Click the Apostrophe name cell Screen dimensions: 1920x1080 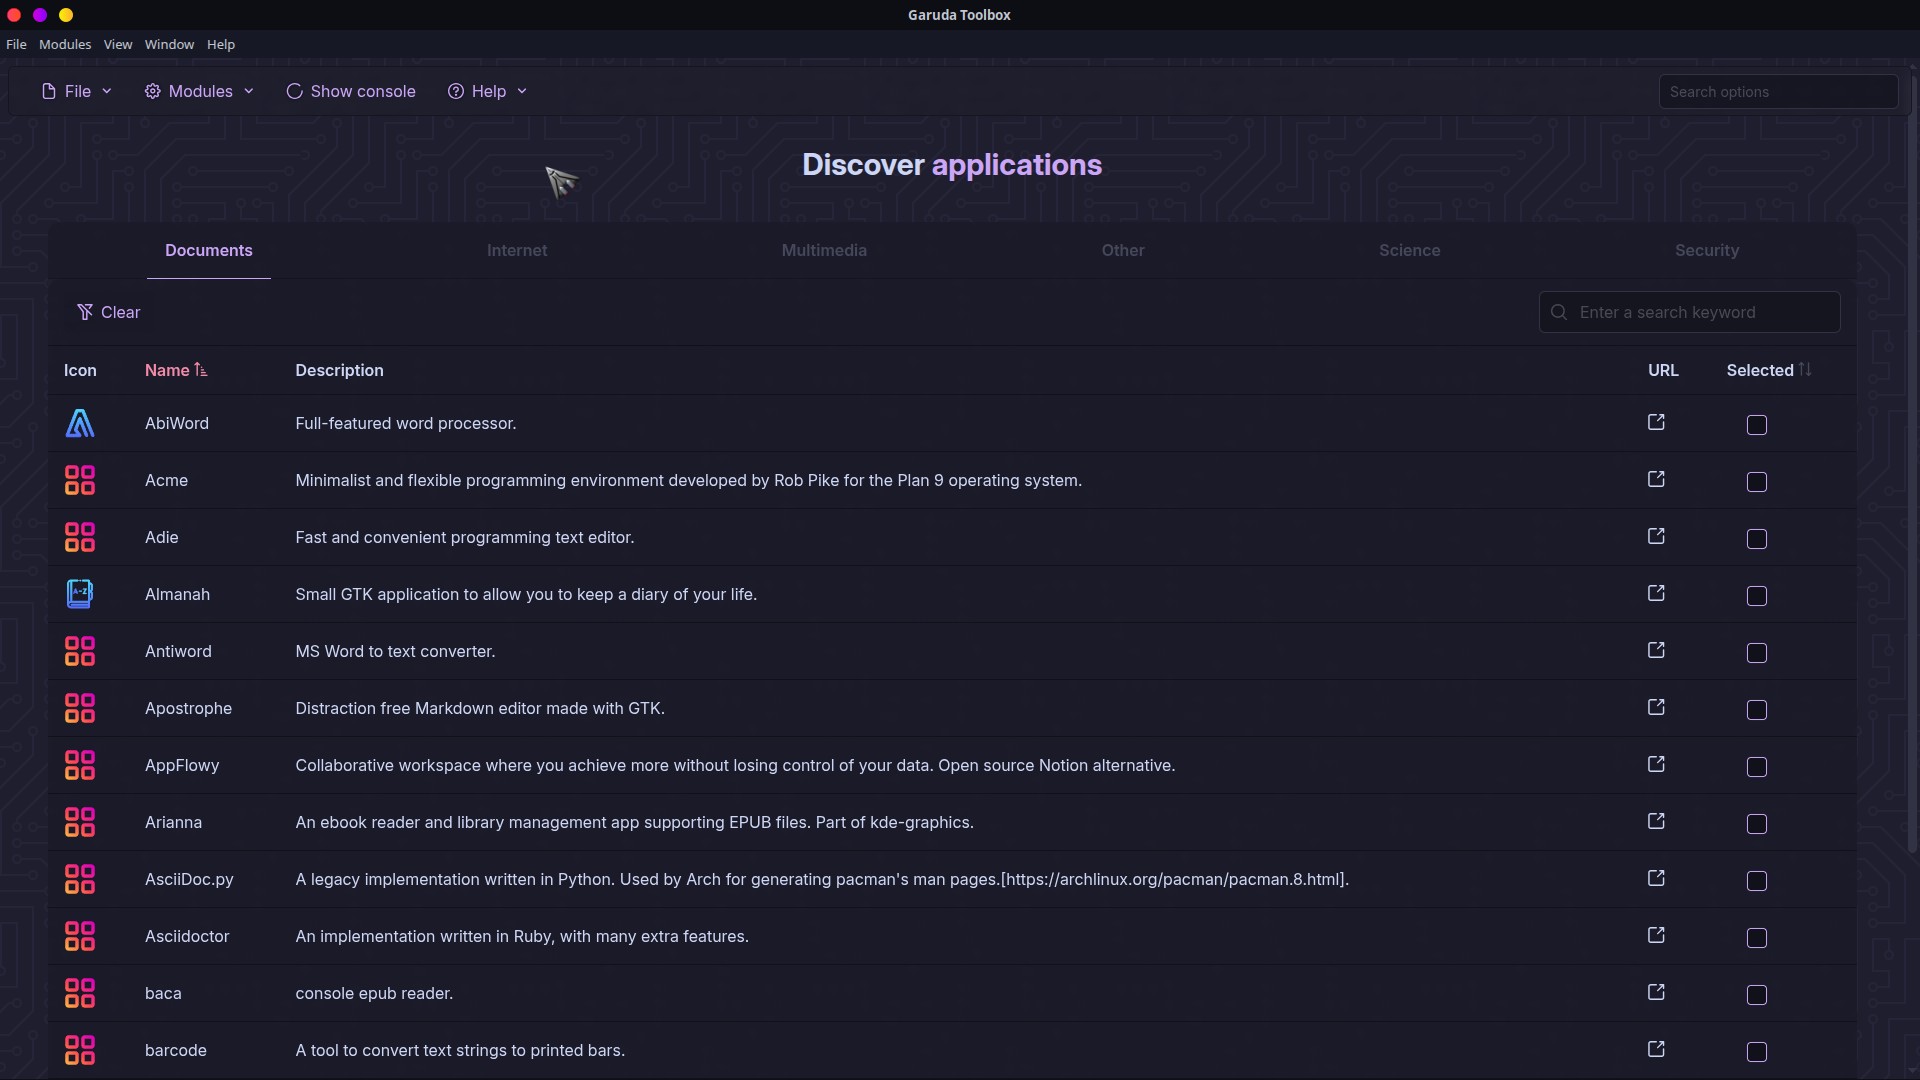[x=188, y=708]
